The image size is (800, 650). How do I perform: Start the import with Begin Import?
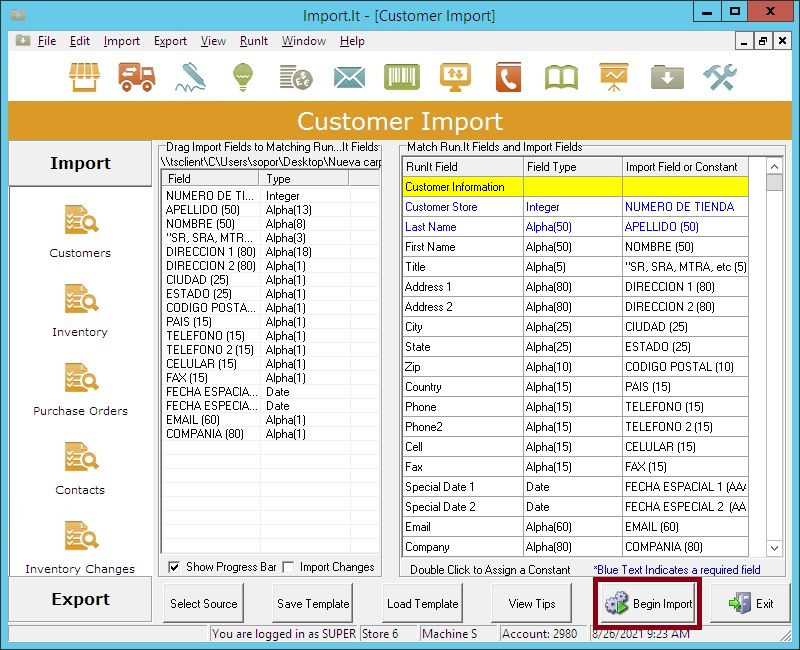648,604
